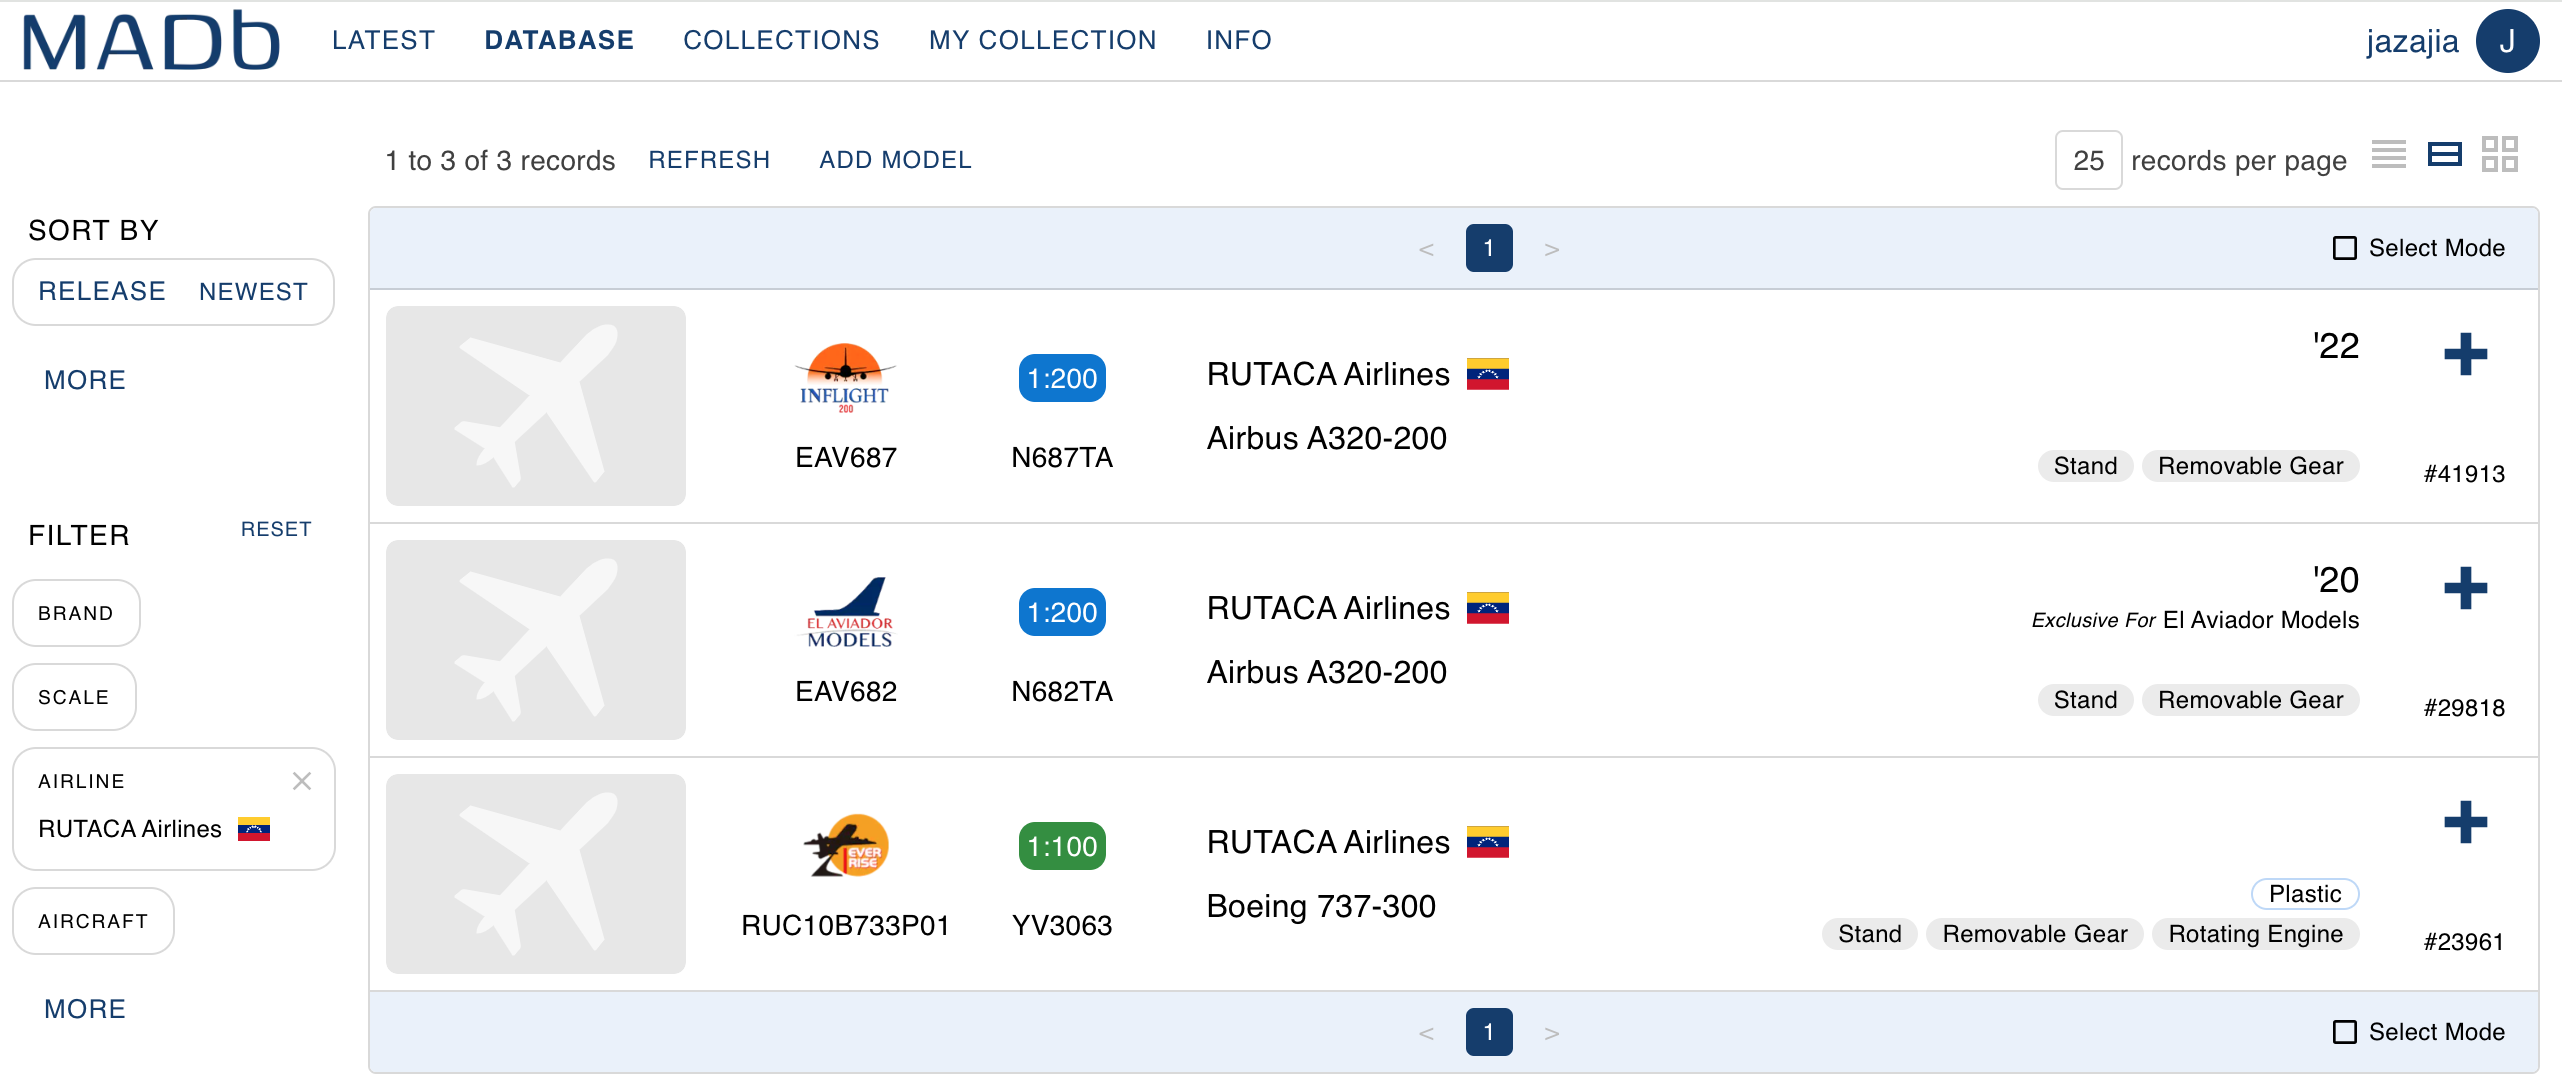Select page 1 in top pagination
This screenshot has width=2562, height=1090.
(1489, 248)
